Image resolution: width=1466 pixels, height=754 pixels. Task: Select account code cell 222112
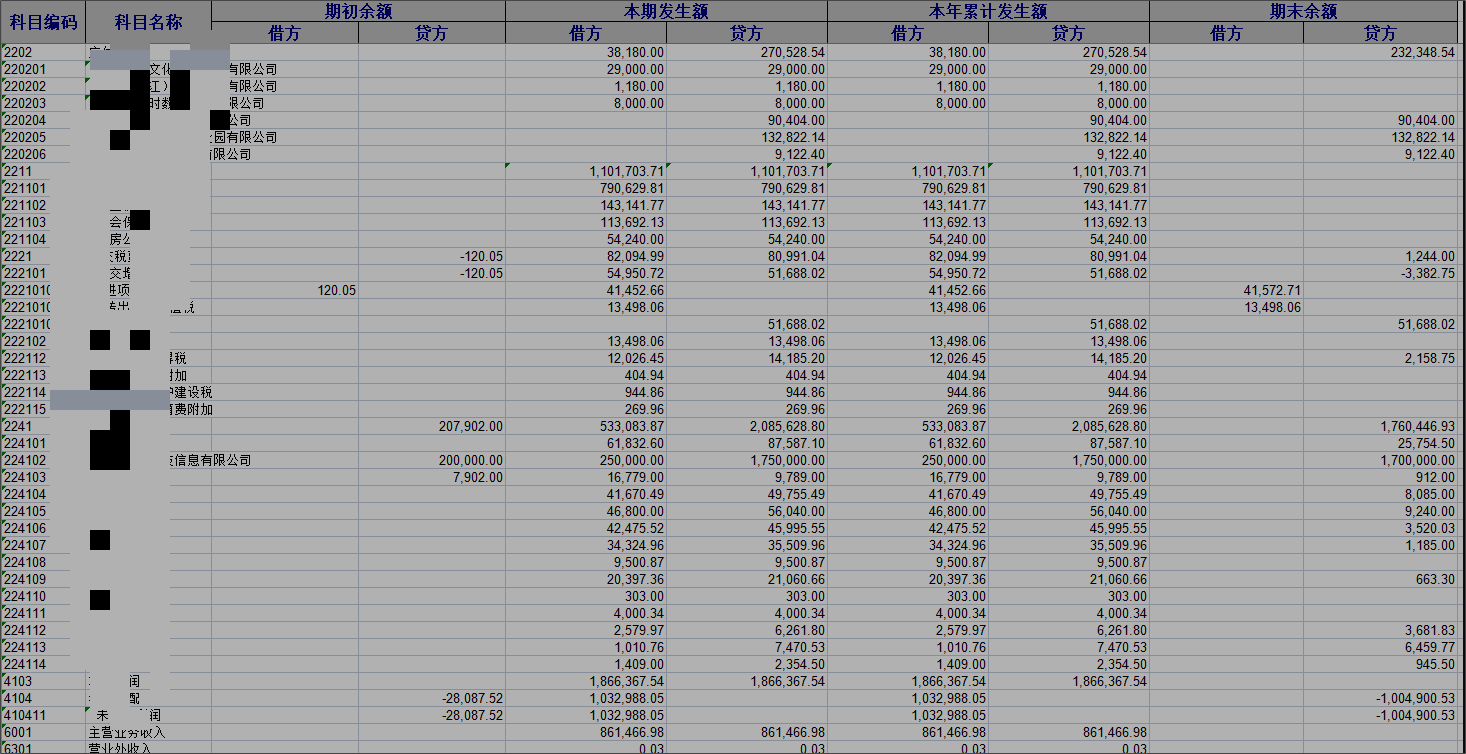tap(43, 358)
